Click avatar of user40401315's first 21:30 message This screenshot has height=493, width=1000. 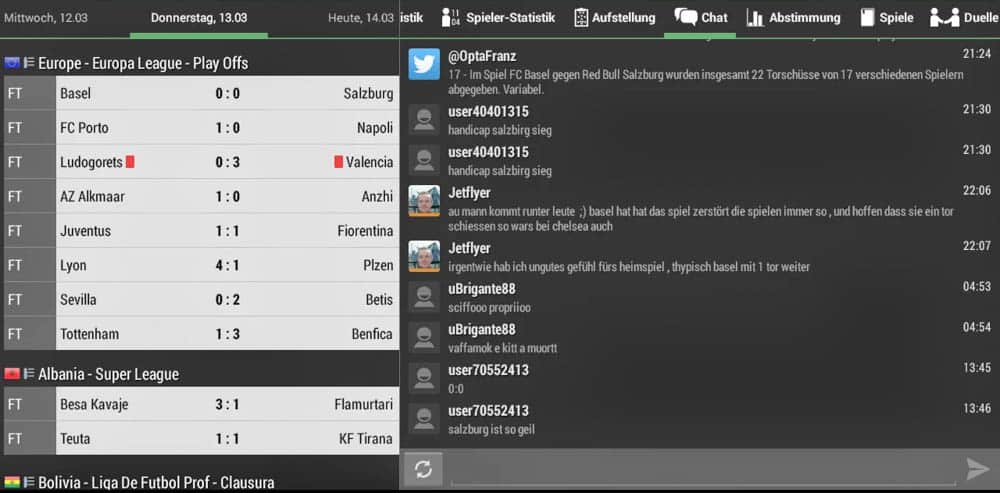[424, 119]
